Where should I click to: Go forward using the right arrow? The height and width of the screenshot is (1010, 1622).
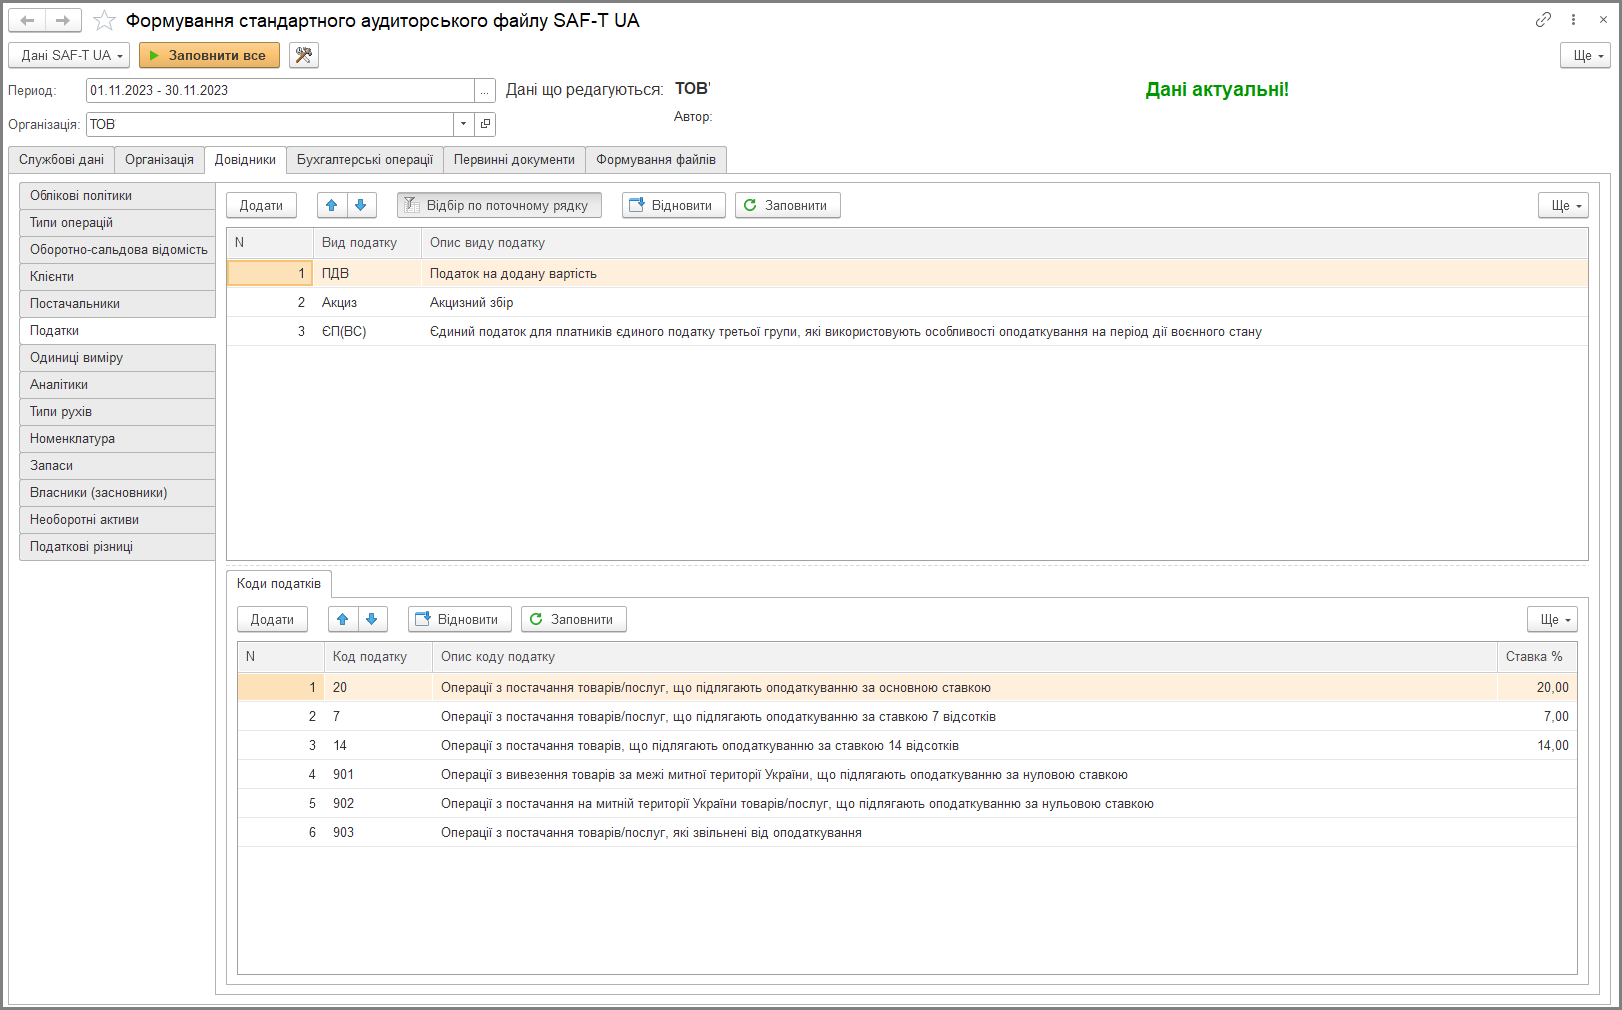pyautogui.click(x=63, y=20)
